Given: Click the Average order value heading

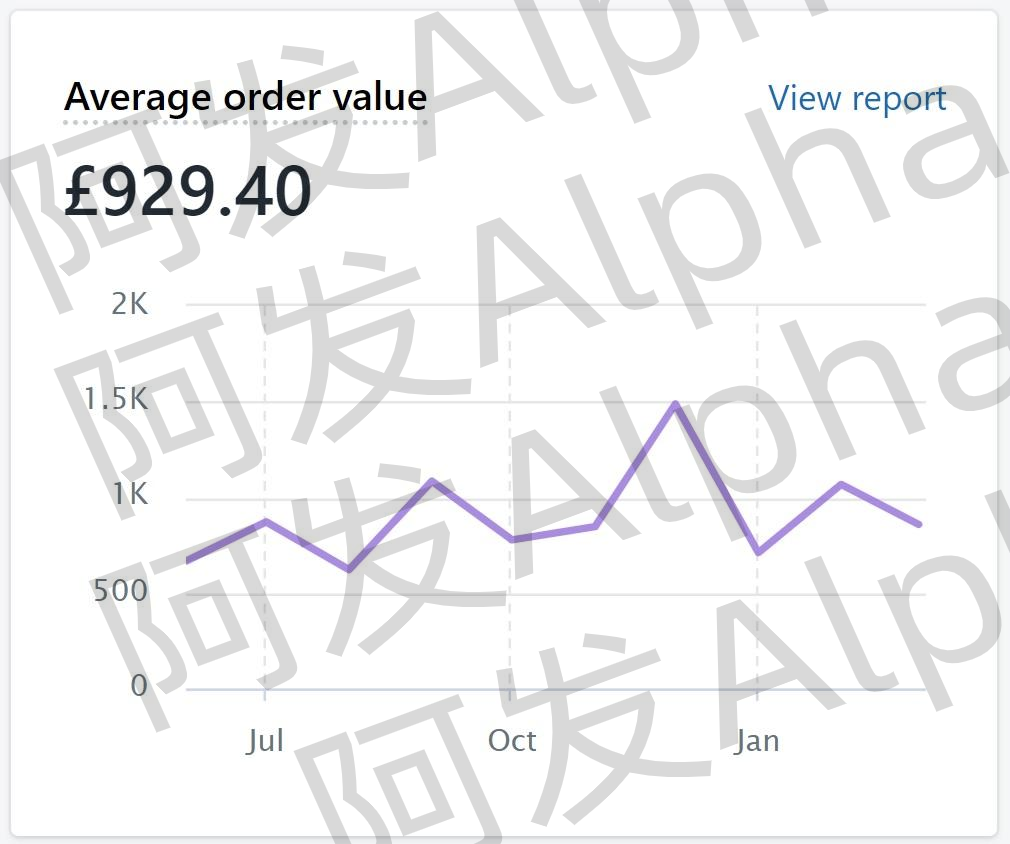Looking at the screenshot, I should point(245,97).
